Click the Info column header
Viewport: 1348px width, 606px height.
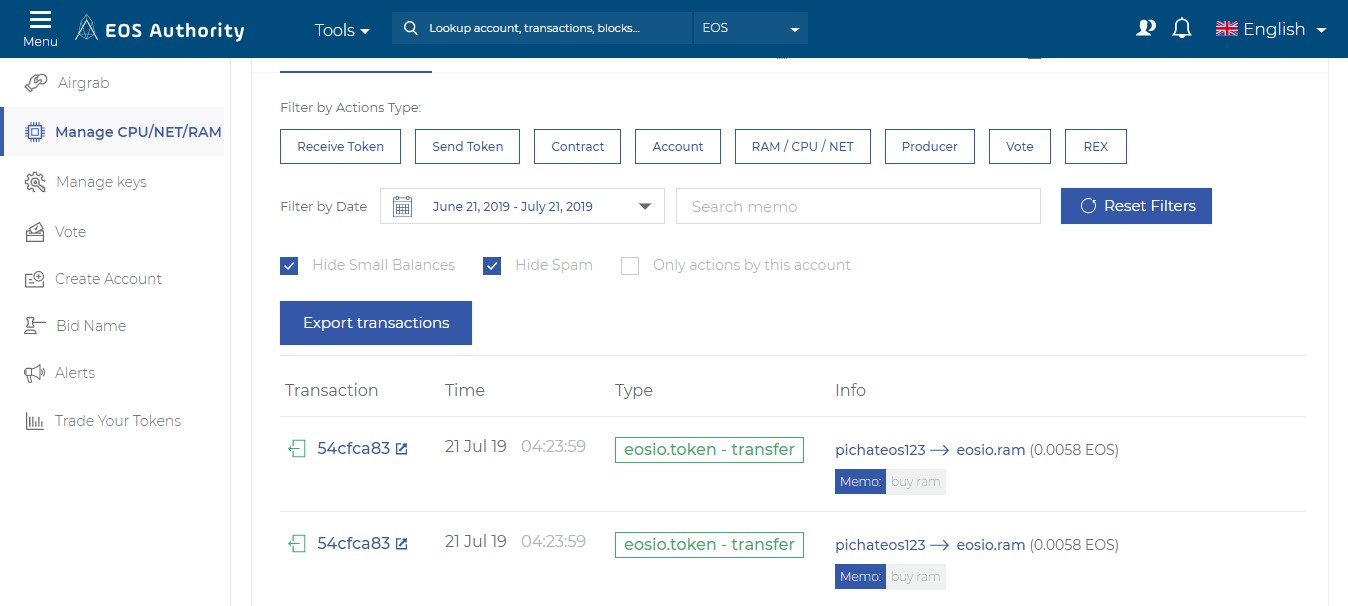[850, 390]
